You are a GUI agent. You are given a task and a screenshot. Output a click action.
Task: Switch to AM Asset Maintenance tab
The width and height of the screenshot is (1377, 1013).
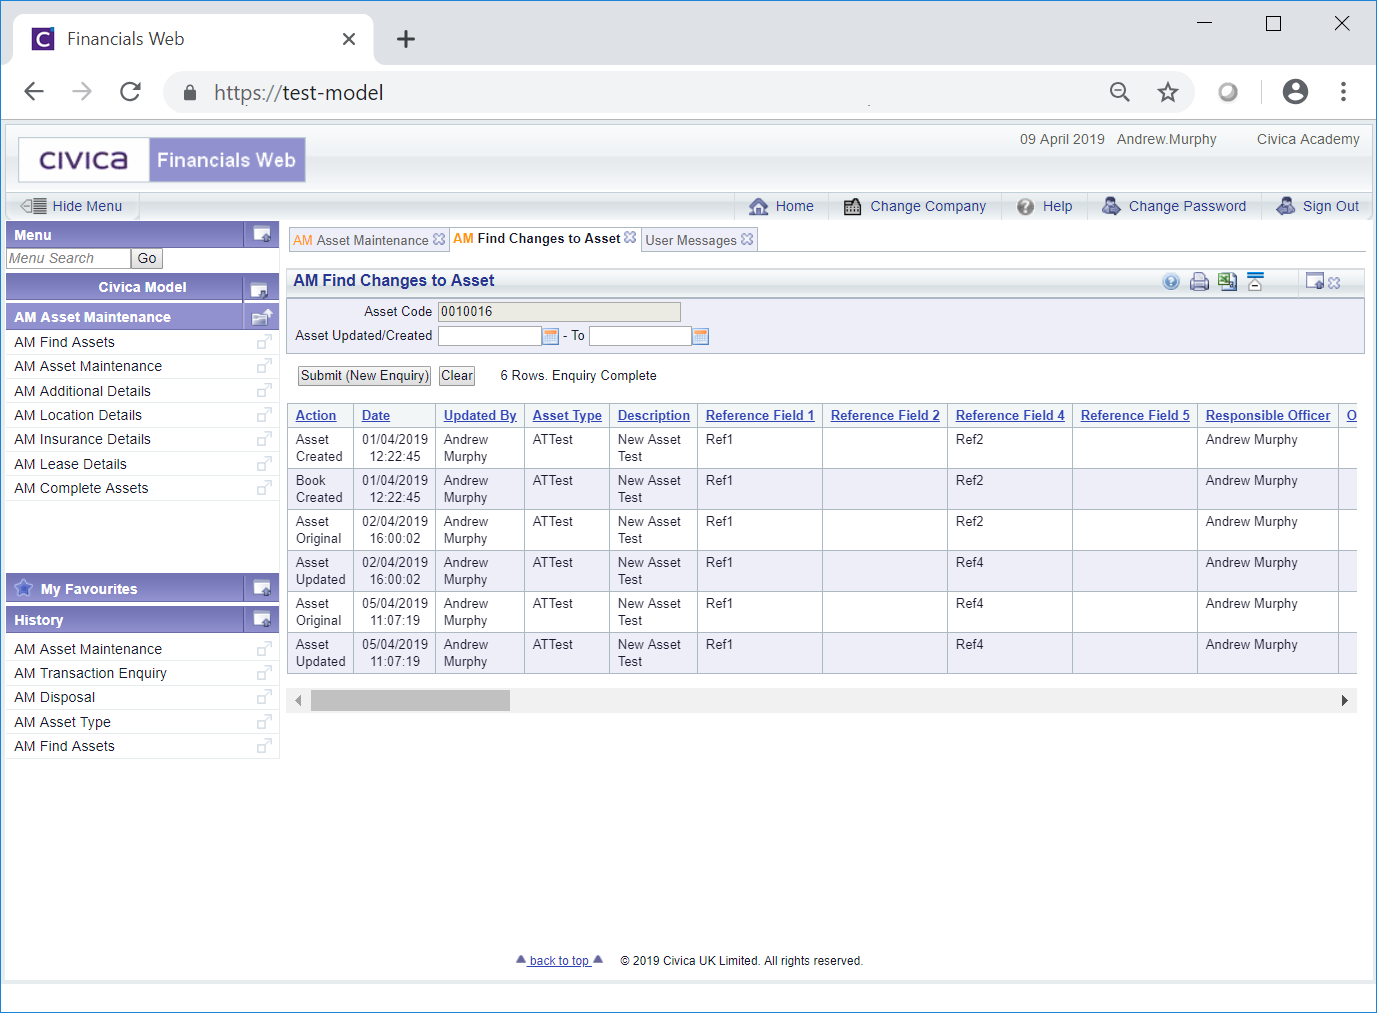(361, 240)
